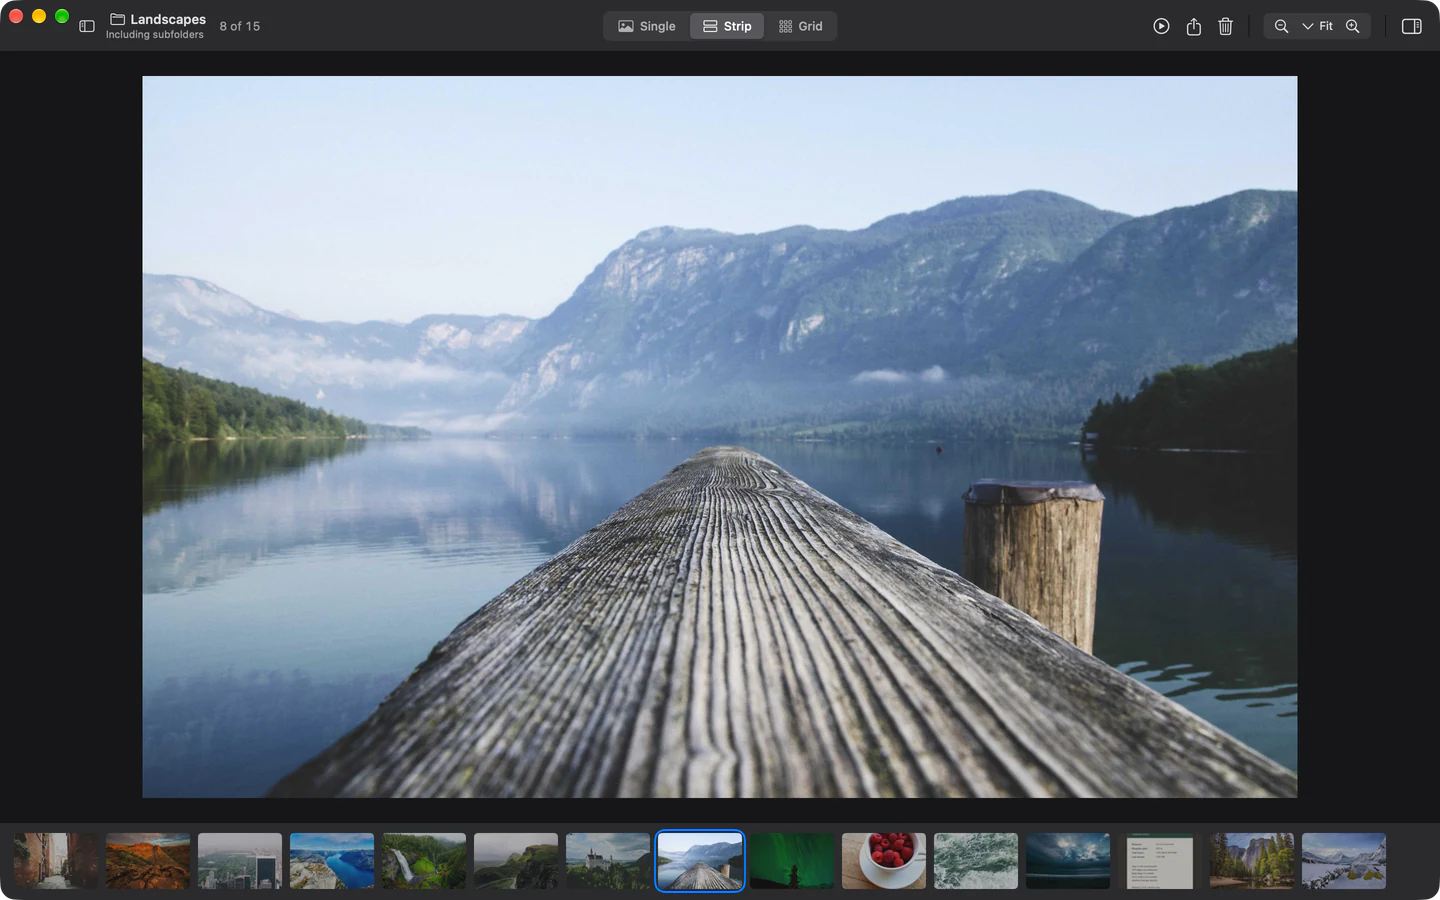Viewport: 1440px width, 900px height.
Task: Click the "8 of 15" counter text
Action: click(x=240, y=26)
